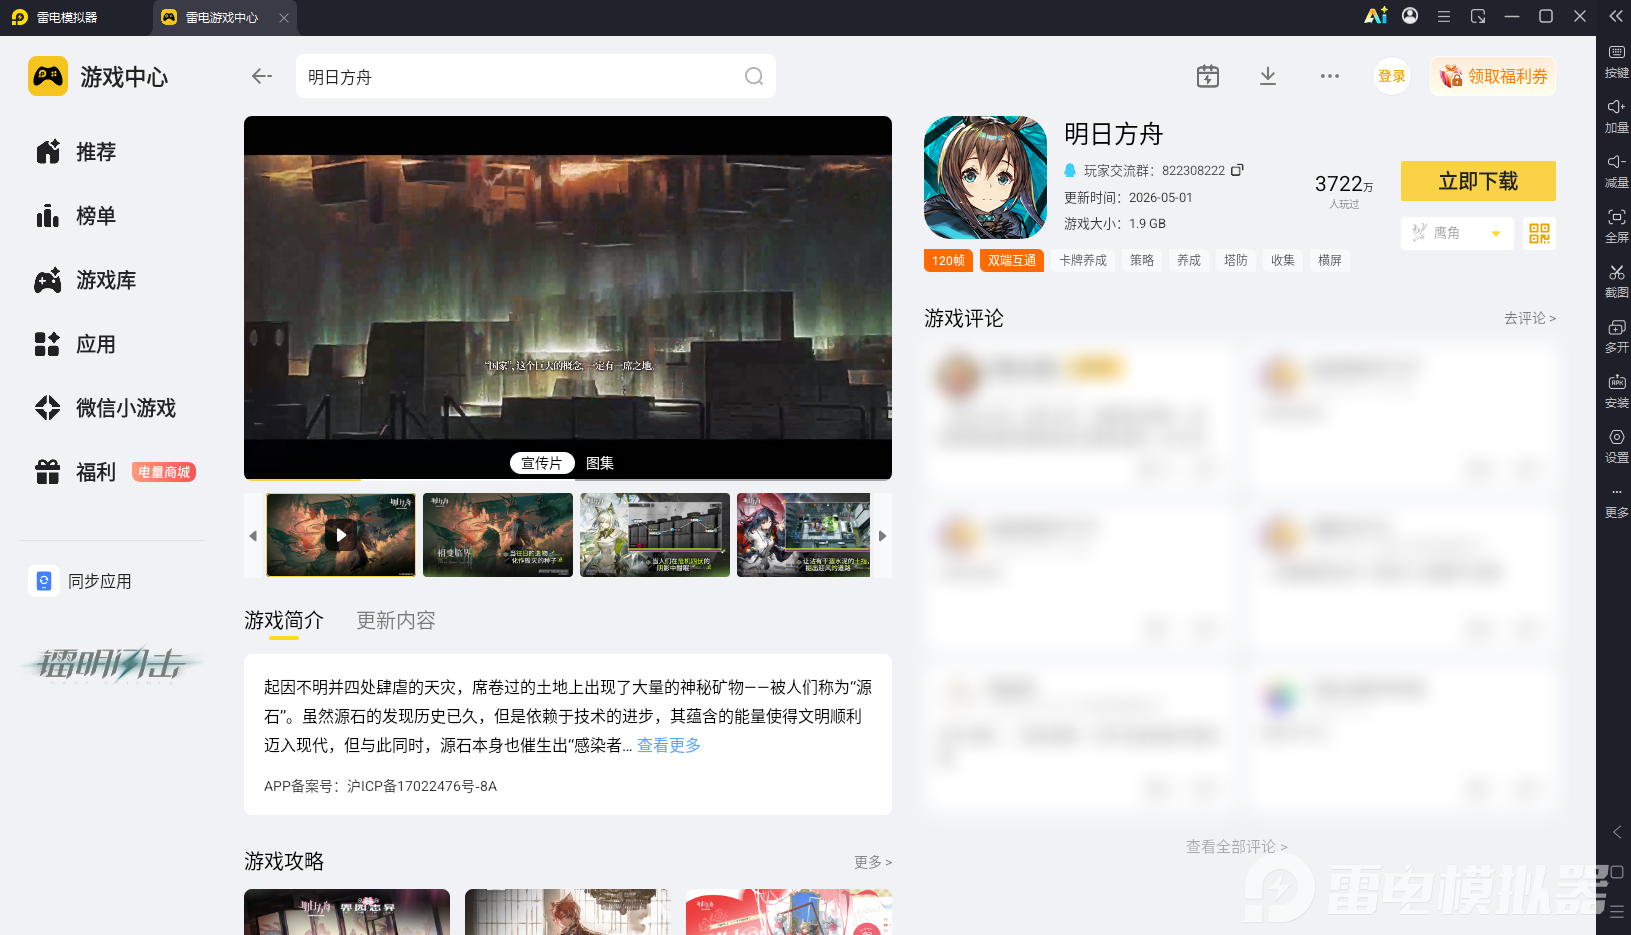Open the 推荐 recommendations page

(x=76, y=152)
